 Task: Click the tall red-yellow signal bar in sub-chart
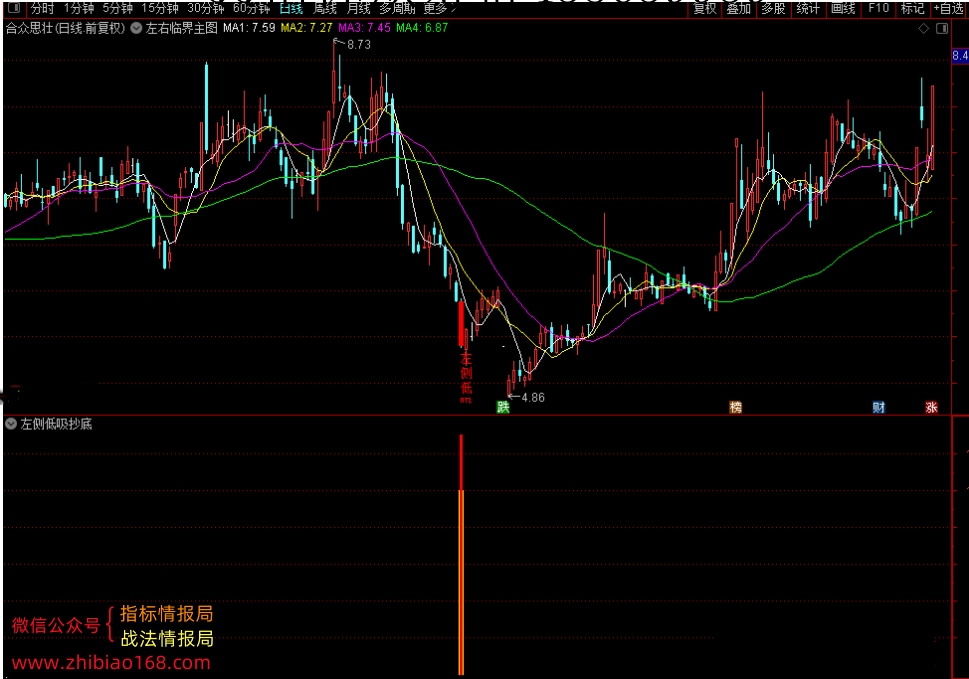click(461, 554)
